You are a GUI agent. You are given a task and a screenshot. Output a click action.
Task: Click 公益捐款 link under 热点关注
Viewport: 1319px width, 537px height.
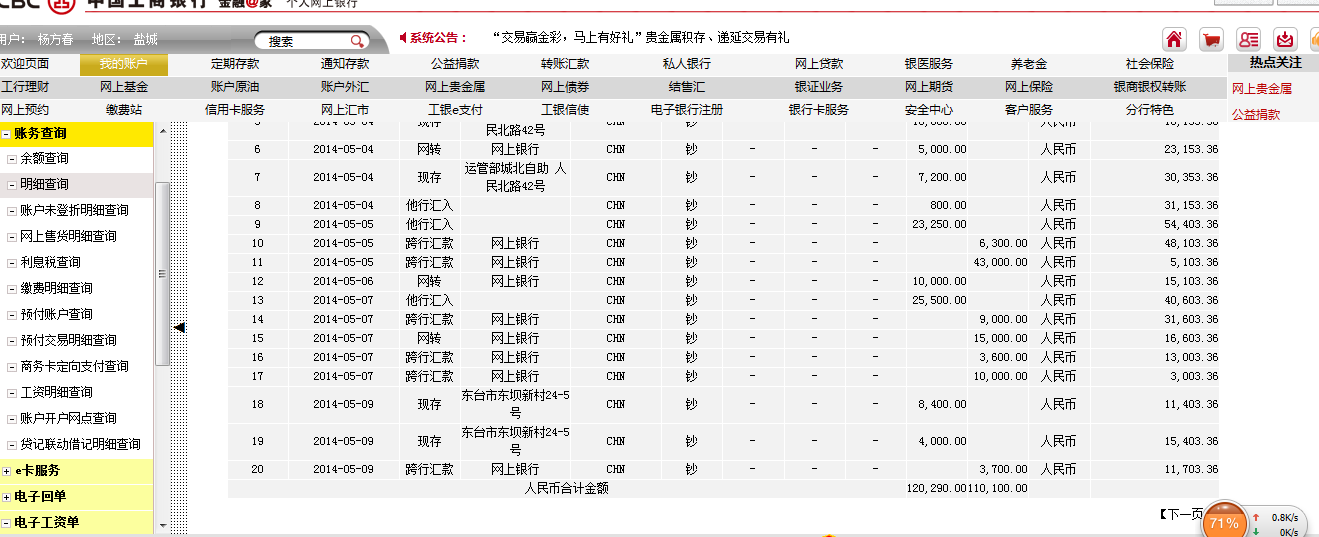[1256, 114]
